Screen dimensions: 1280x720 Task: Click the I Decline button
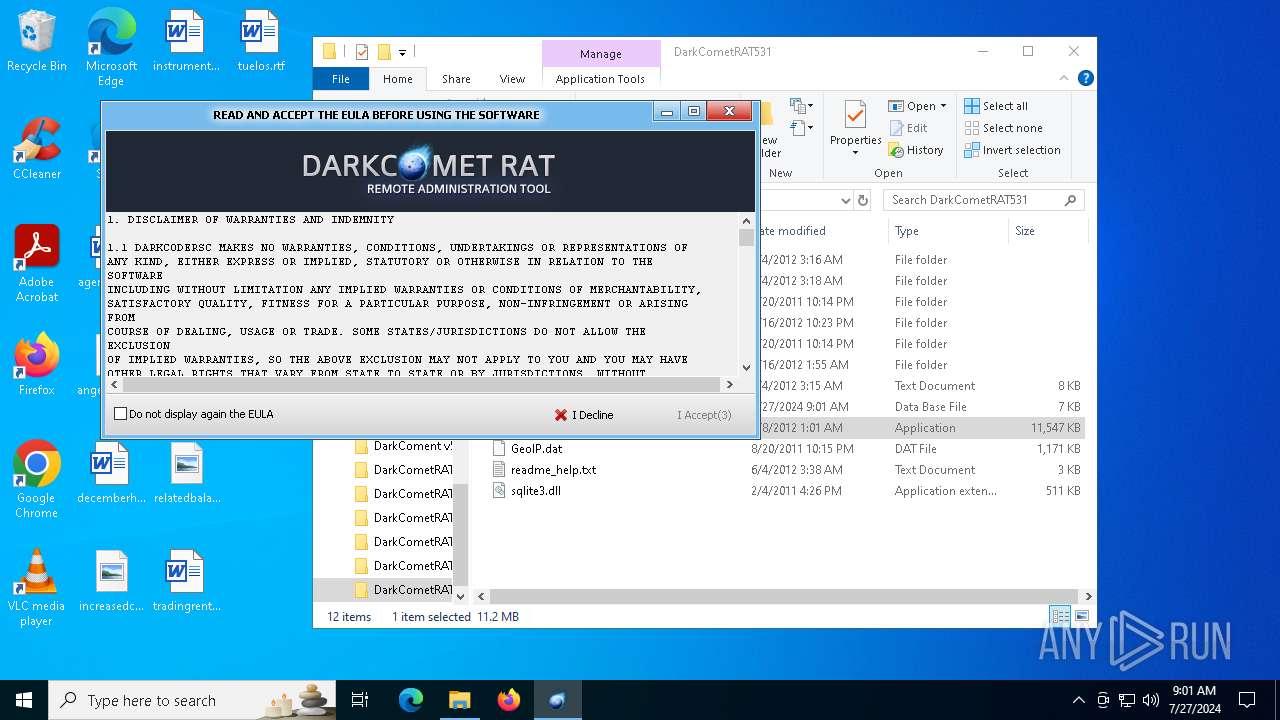coord(584,415)
